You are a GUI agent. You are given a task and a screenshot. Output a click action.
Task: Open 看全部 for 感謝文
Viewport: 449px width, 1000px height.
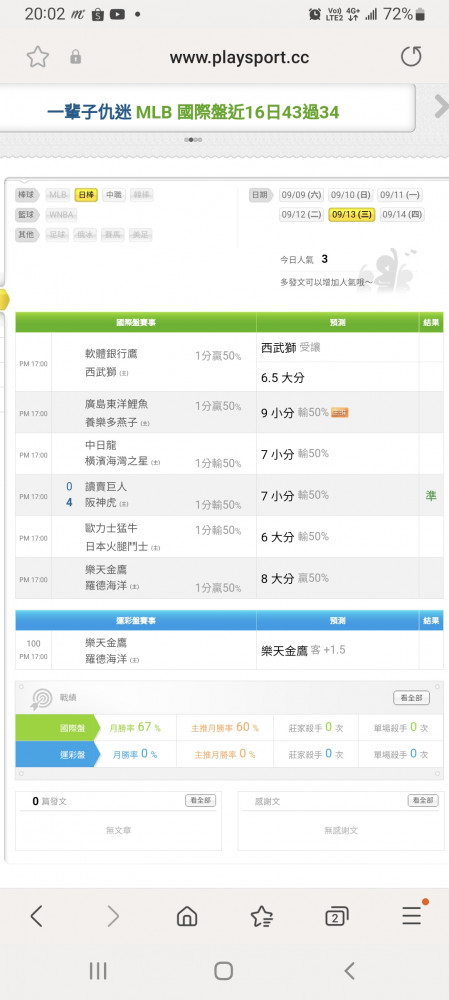423,800
